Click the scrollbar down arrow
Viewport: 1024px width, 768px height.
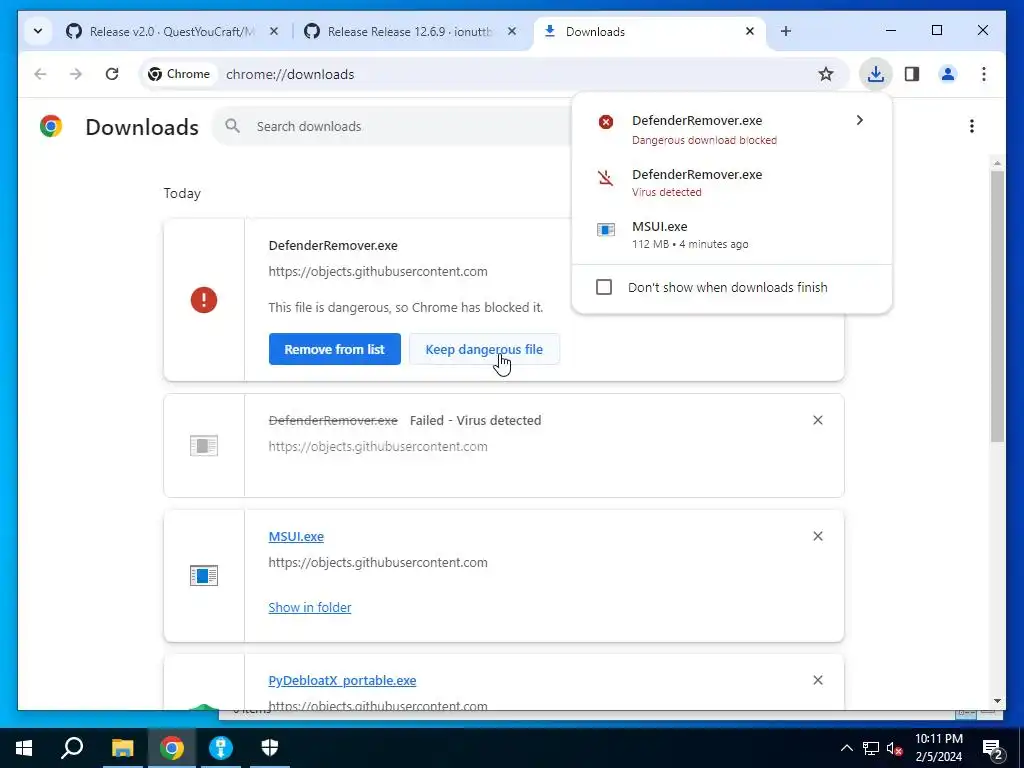point(997,701)
